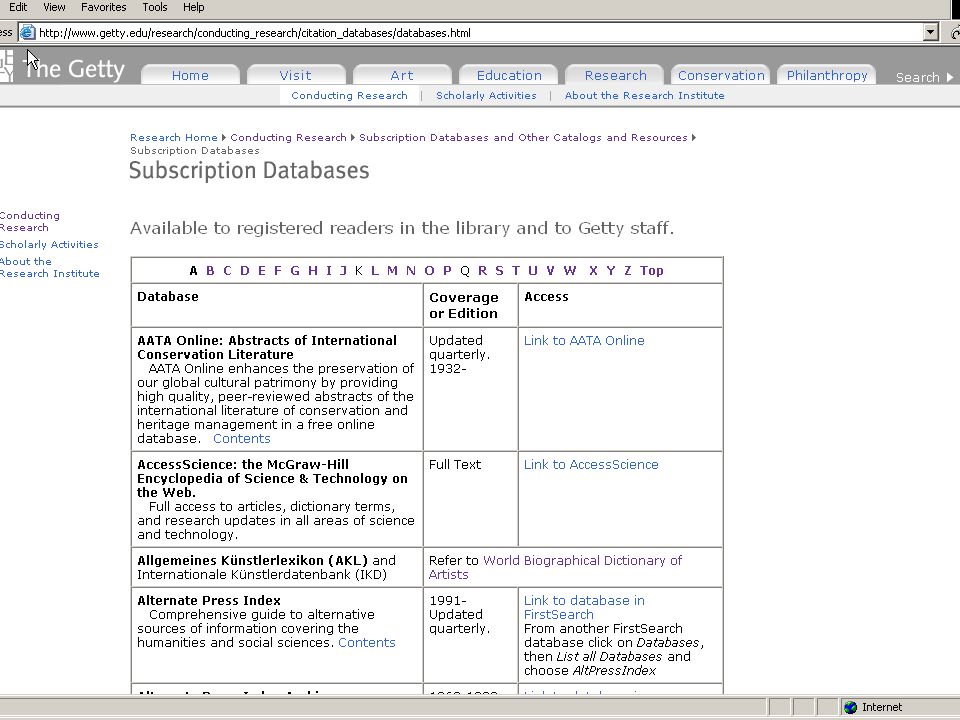
Task: Click the Search label in Getty header
Action: (x=917, y=77)
